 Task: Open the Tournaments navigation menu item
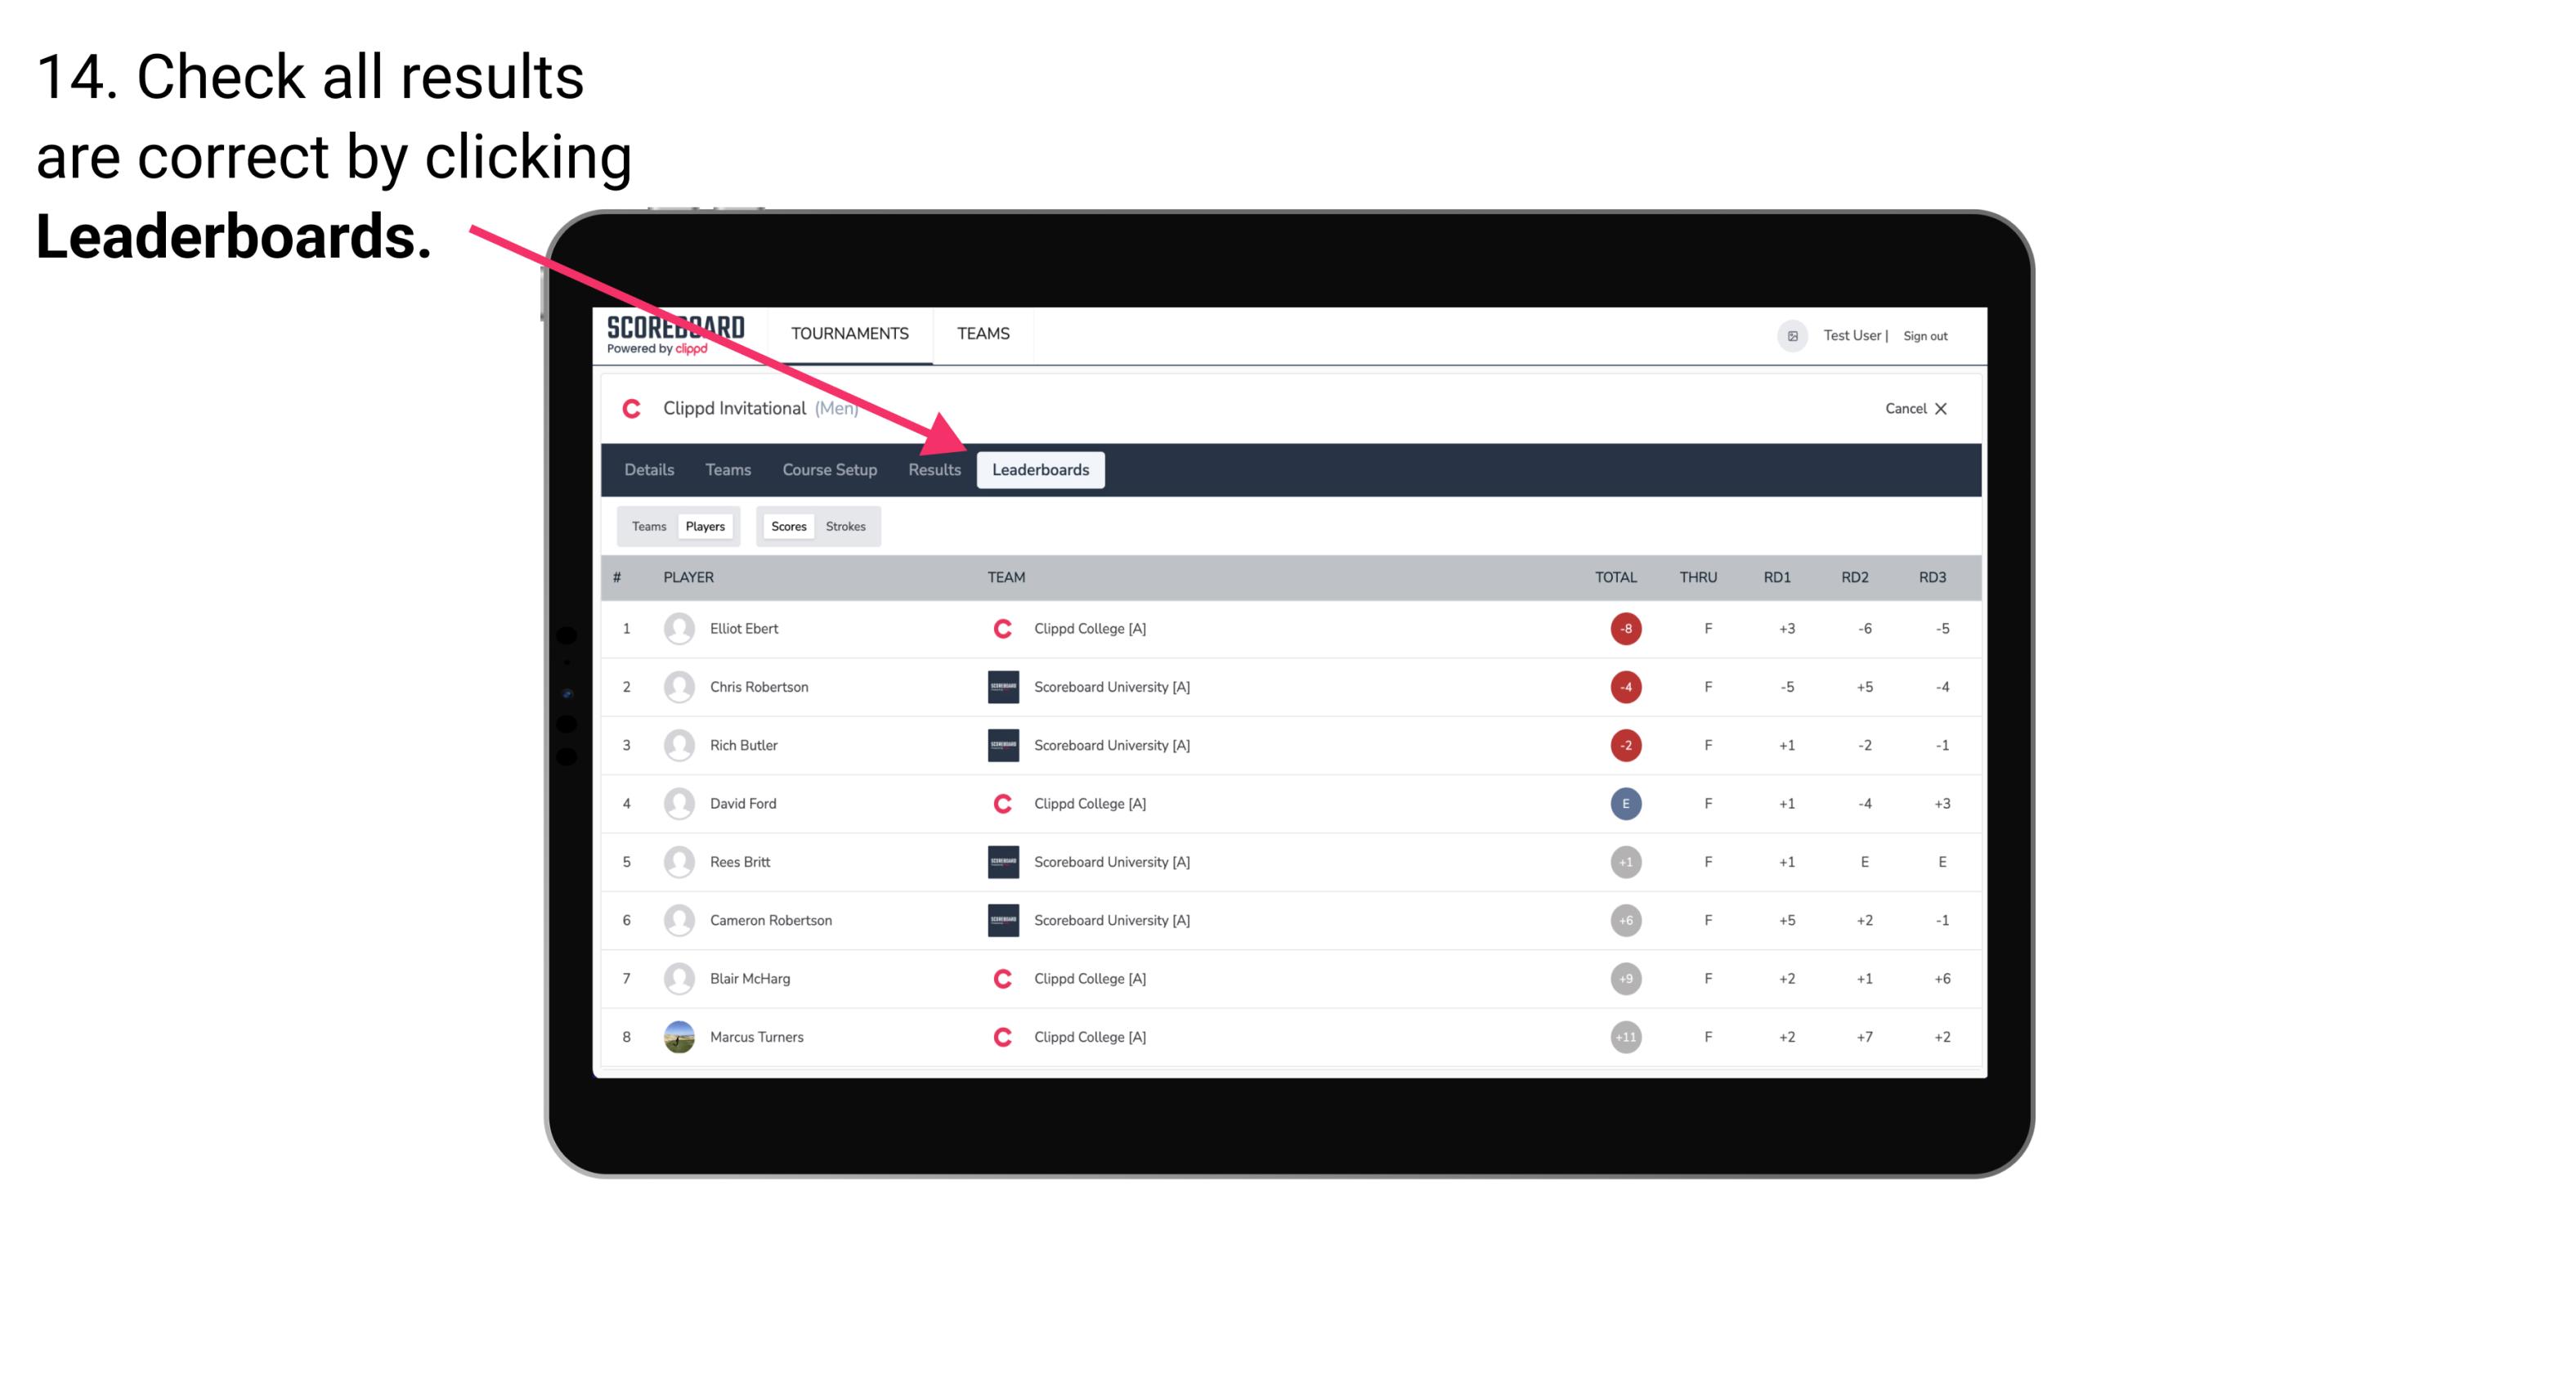[x=849, y=333]
